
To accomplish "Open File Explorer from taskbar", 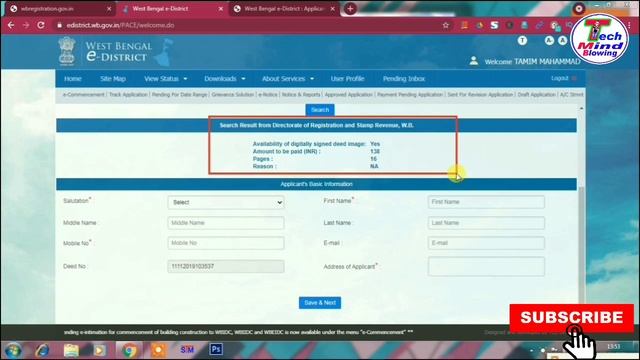I will pyautogui.click(x=71, y=350).
